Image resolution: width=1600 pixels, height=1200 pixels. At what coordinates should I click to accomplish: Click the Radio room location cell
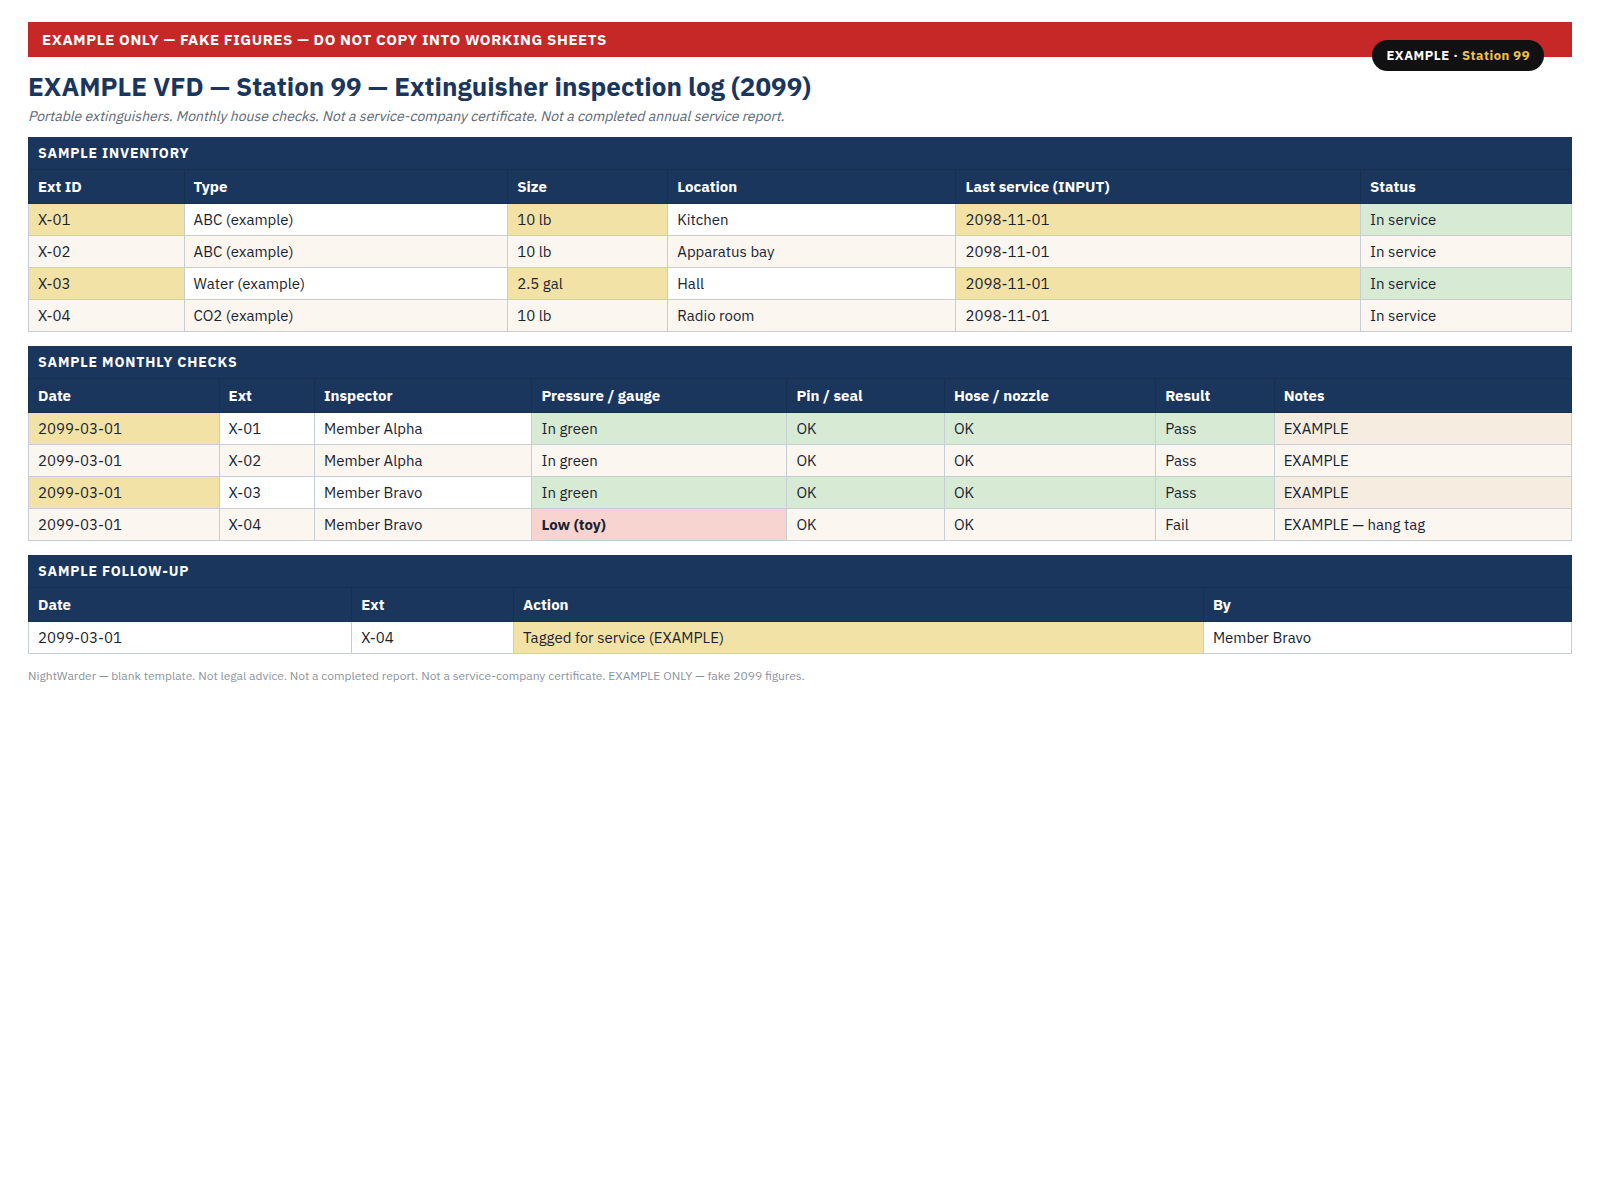pos(812,316)
